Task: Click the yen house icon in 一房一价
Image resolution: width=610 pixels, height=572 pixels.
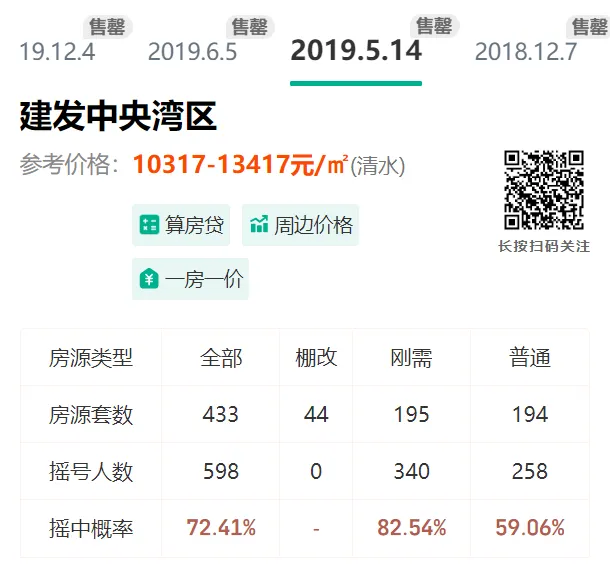Action: (149, 279)
